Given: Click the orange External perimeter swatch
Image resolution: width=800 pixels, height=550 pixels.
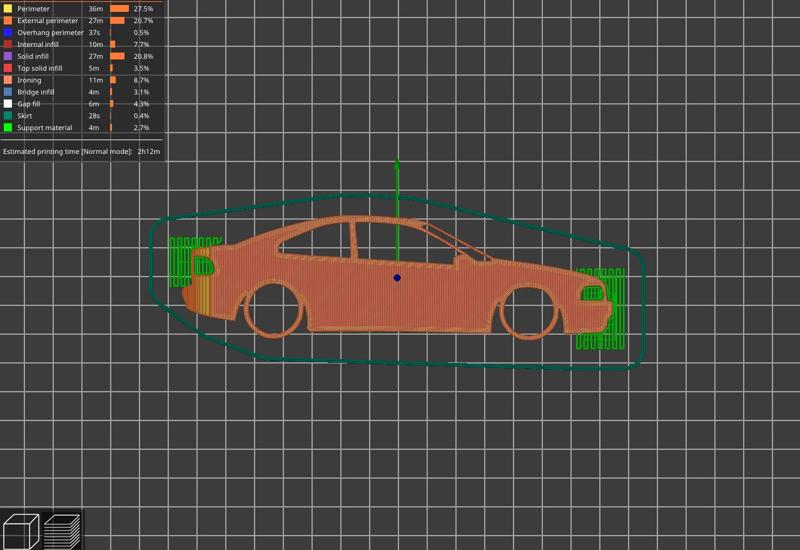Looking at the screenshot, I should [8, 20].
